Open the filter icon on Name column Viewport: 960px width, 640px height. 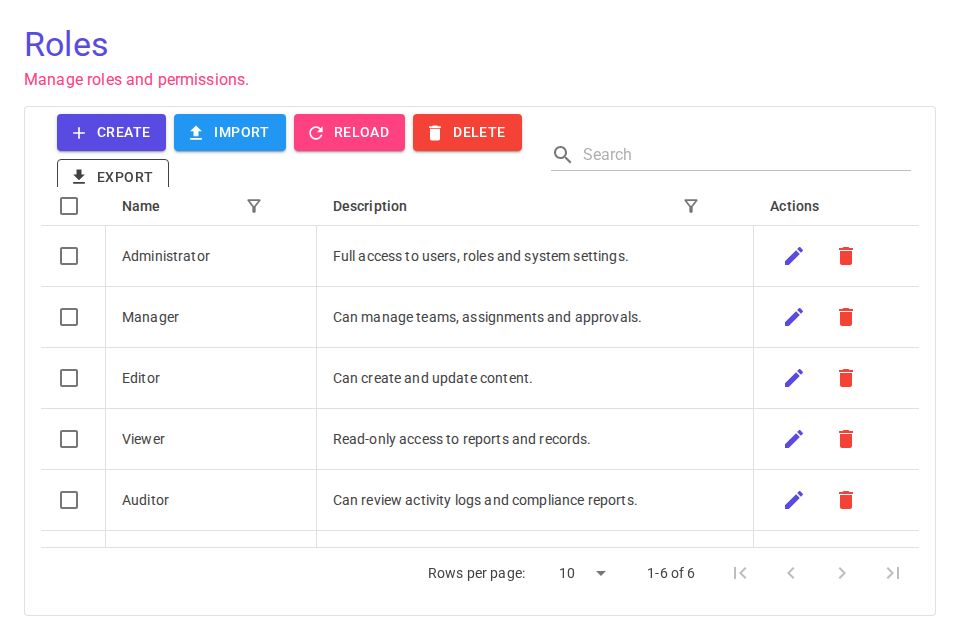point(254,206)
